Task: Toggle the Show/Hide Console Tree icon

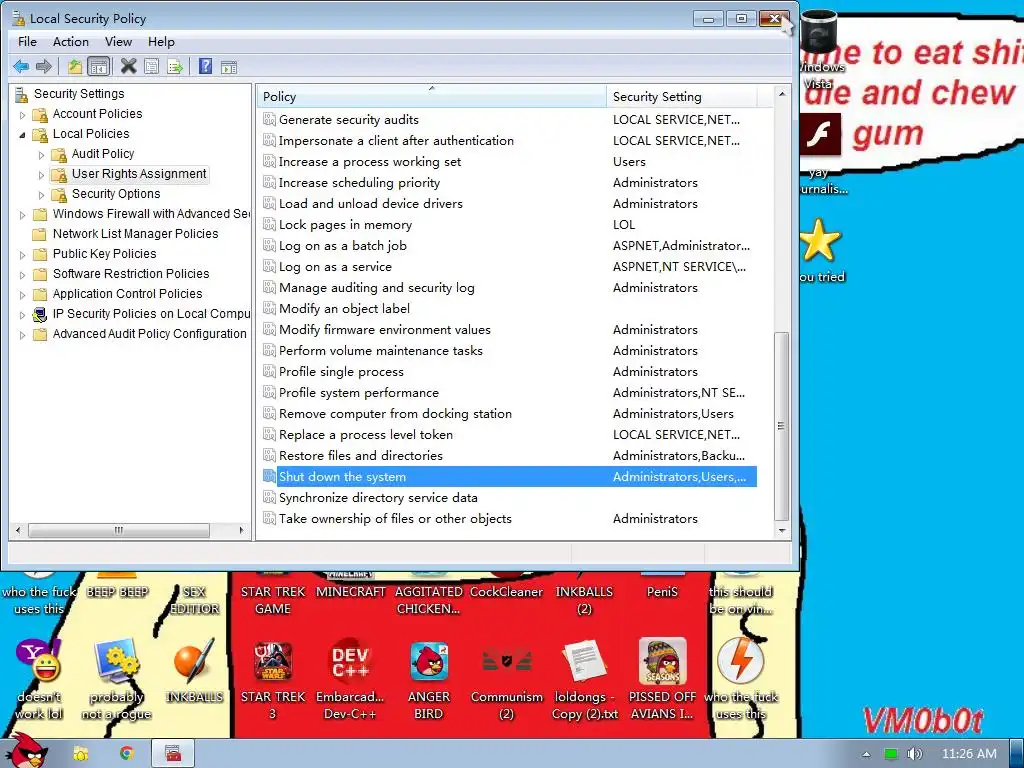Action: (99, 66)
